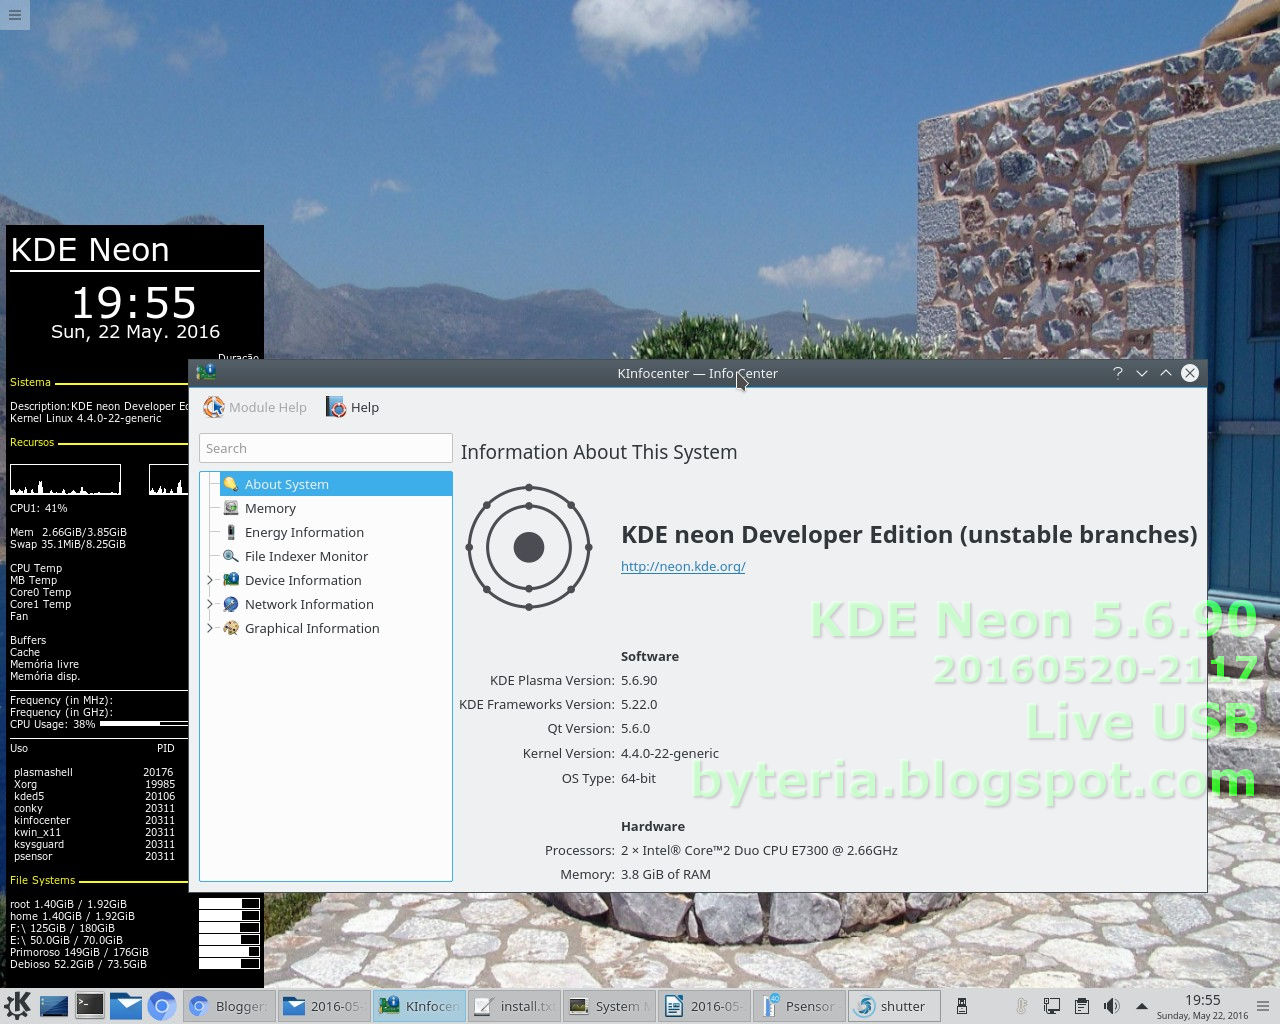
Task: Expand the Network Information section
Action: pos(209,604)
